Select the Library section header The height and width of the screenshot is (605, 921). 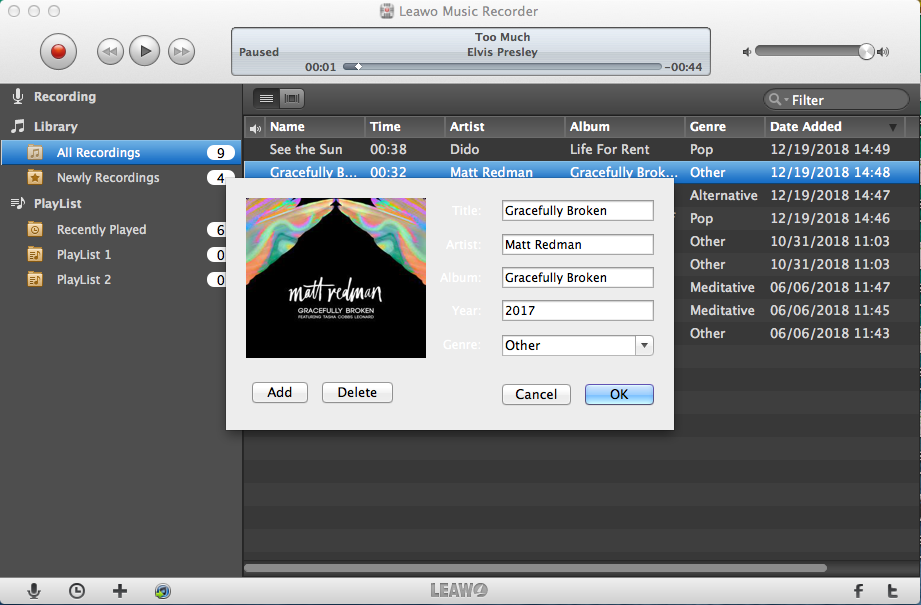click(56, 126)
